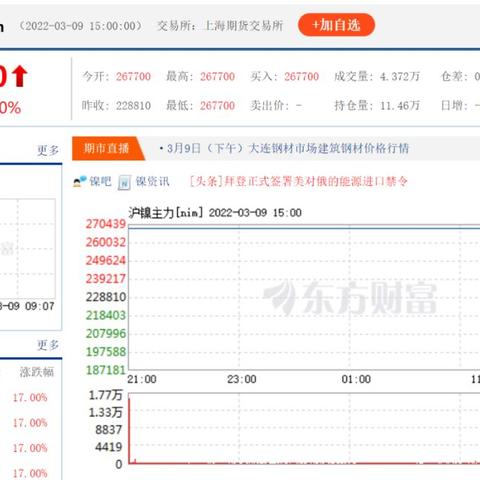The image size is (480, 480).
Task: Open the 头条 拜登正式签署 headline
Action: [298, 182]
